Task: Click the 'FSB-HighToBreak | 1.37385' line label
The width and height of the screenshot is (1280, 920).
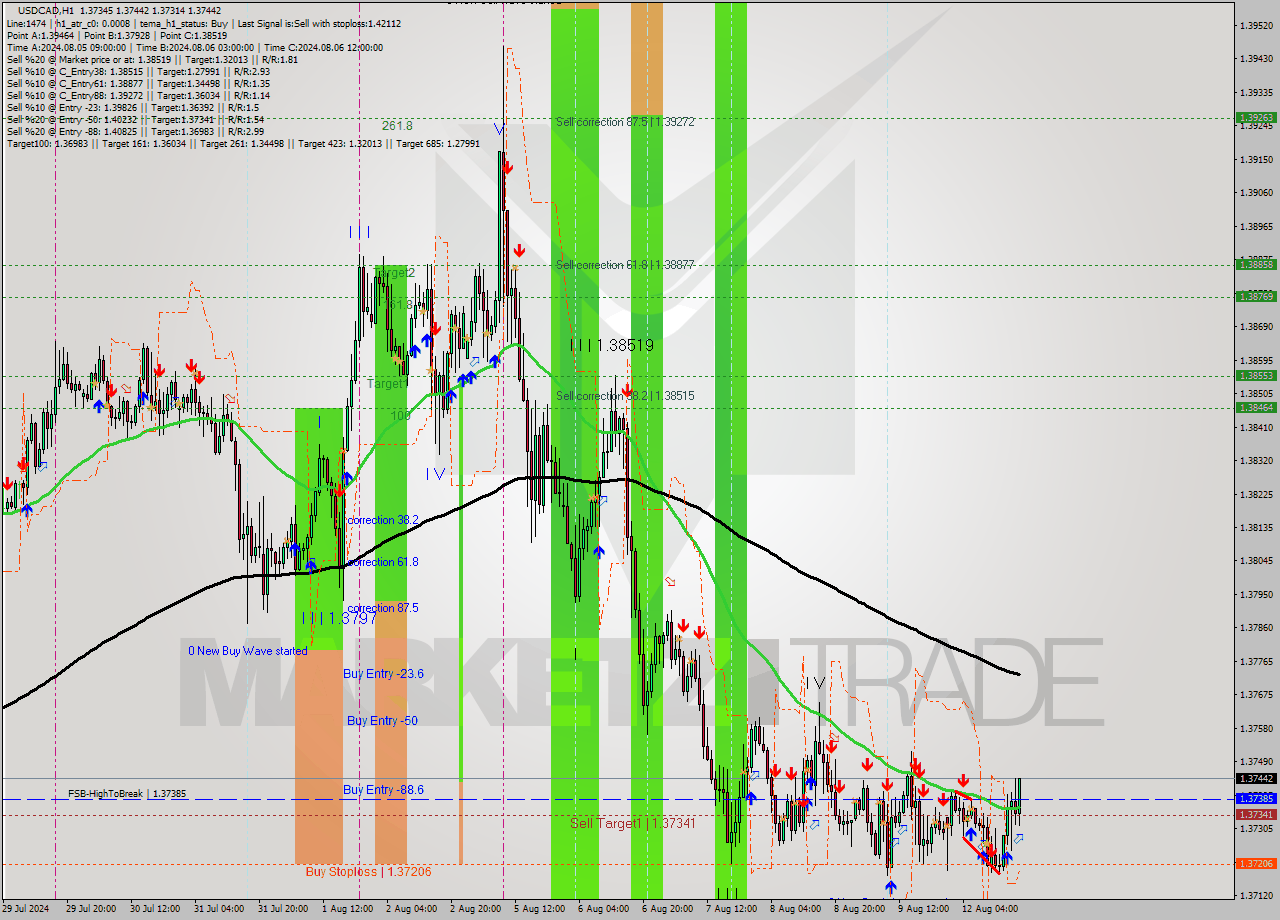Action: pyautogui.click(x=127, y=793)
